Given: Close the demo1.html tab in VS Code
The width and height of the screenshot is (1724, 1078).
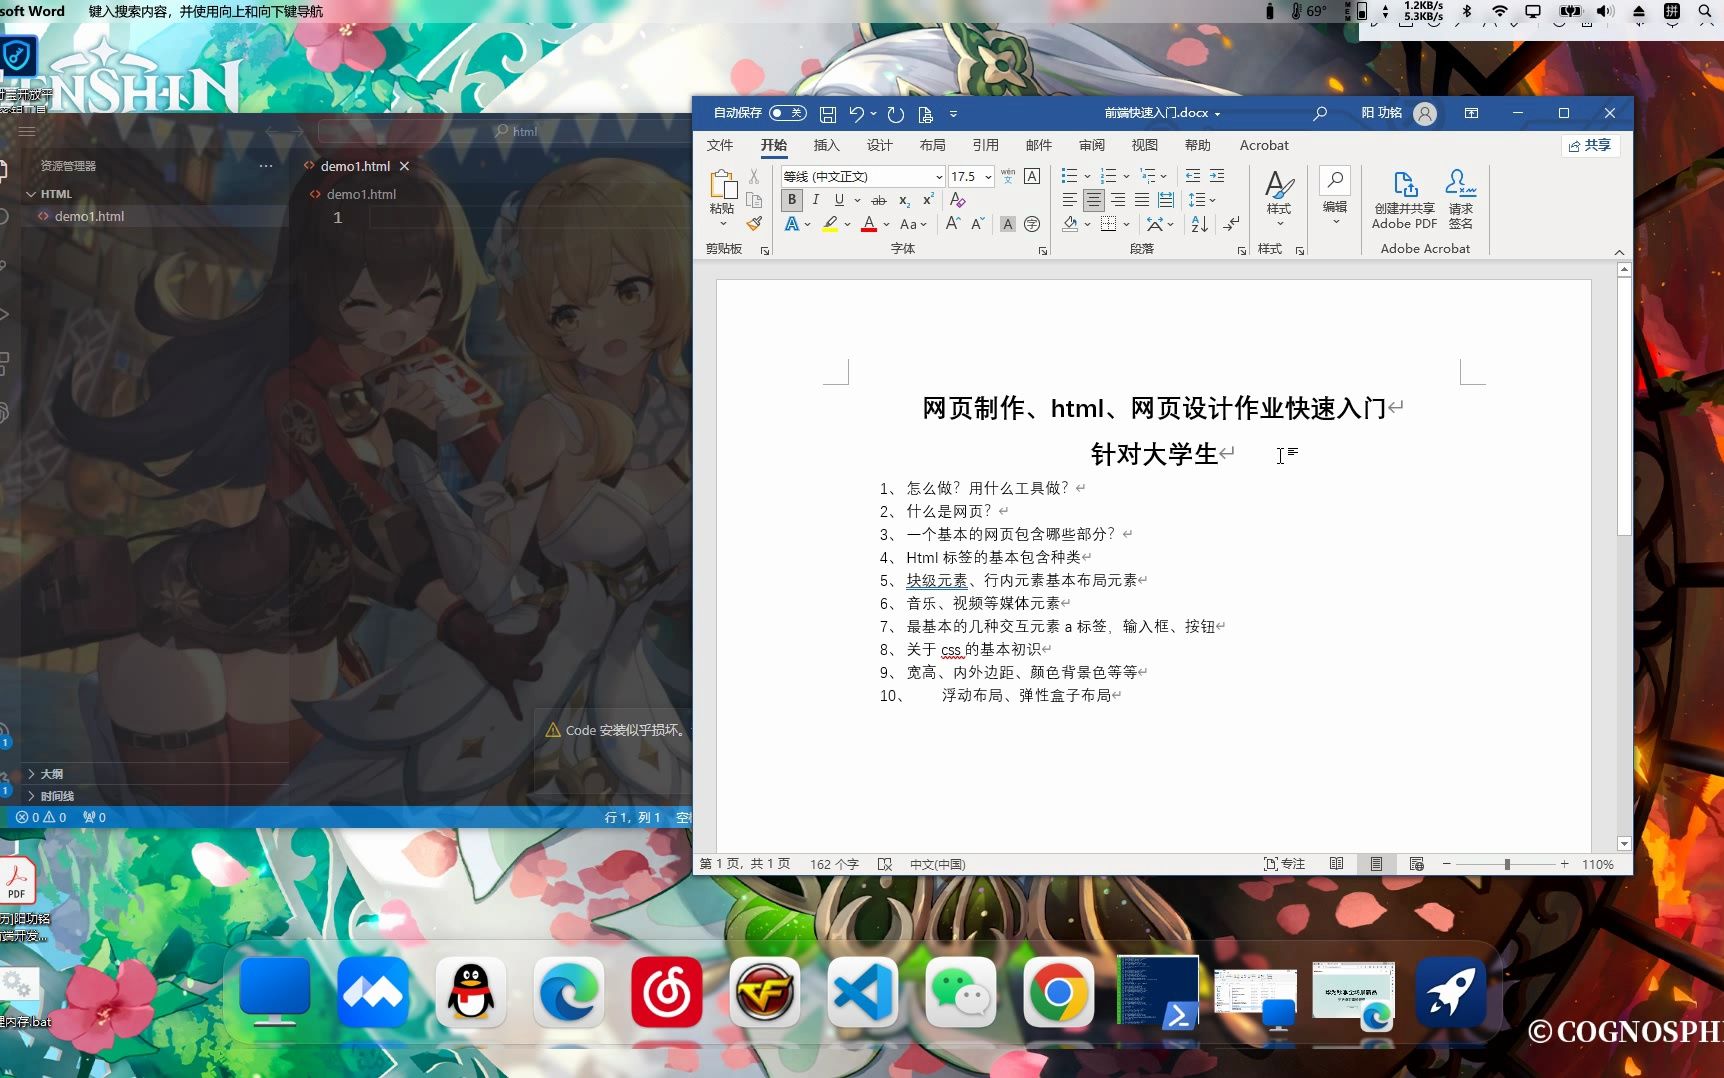Looking at the screenshot, I should pyautogui.click(x=404, y=166).
